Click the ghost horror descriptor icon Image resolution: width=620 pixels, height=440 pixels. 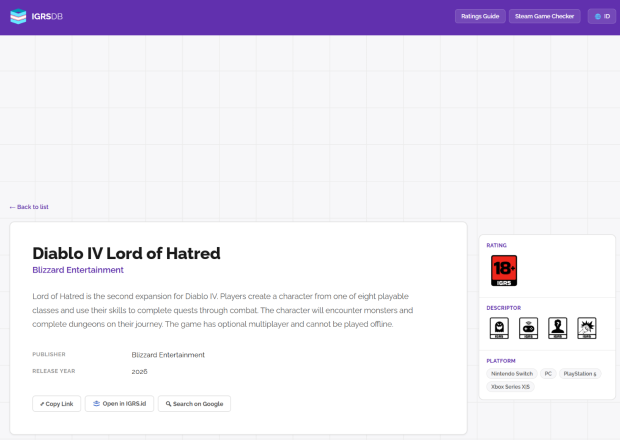coord(499,328)
